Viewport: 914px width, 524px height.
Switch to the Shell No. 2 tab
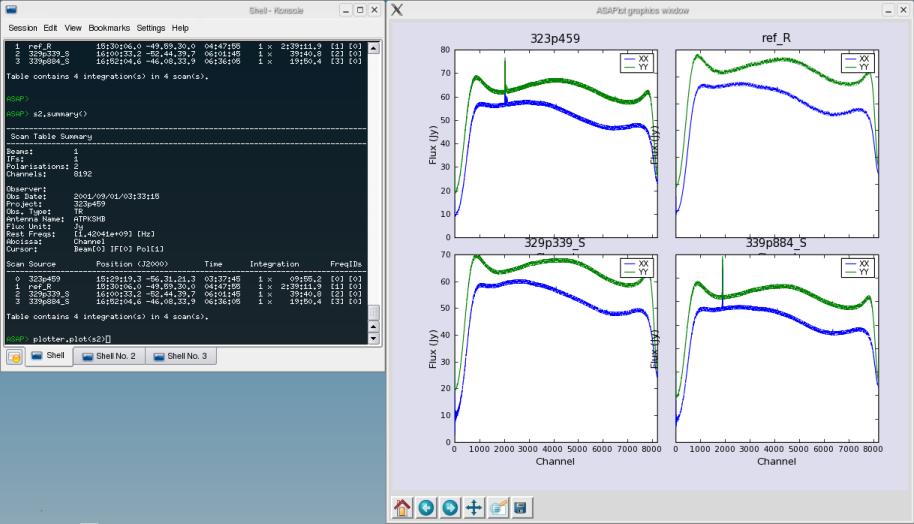(110, 356)
